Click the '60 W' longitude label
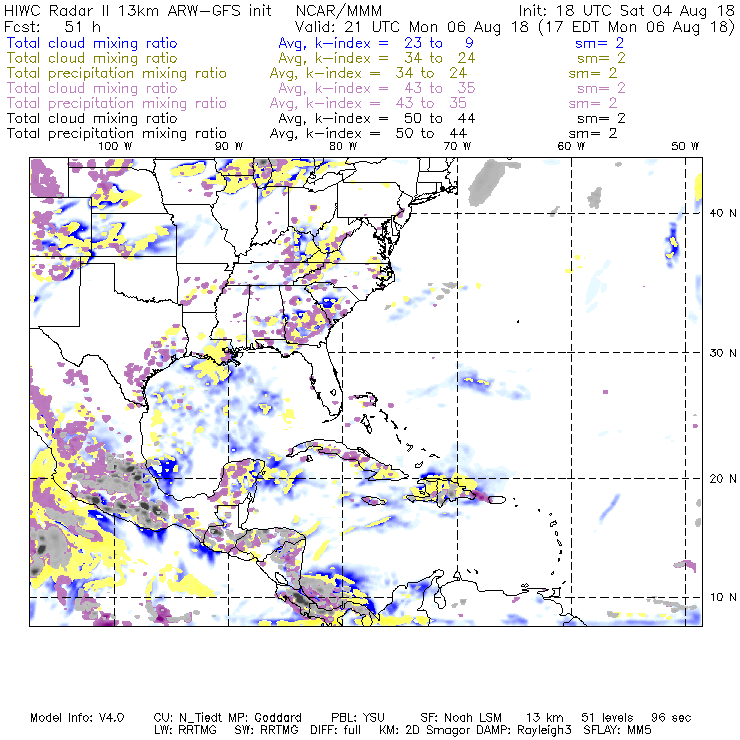This screenshot has height=740, width=740. [x=571, y=146]
